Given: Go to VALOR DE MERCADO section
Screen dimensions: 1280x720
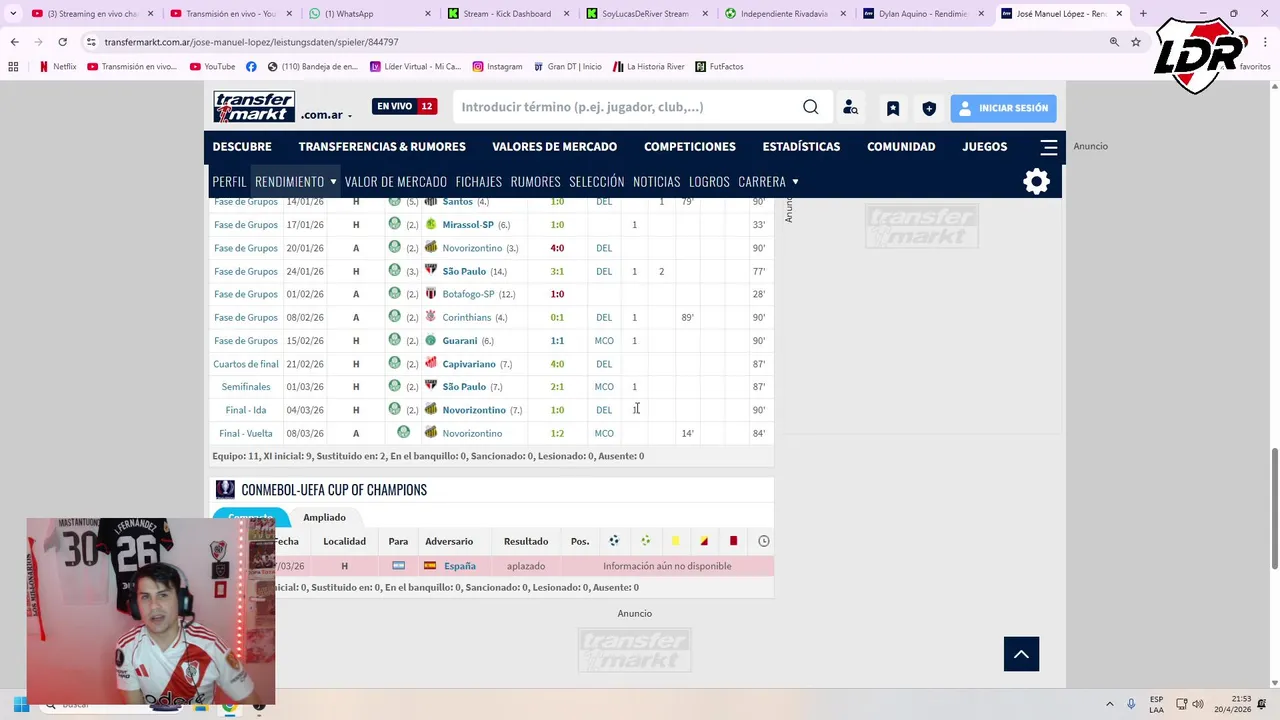Looking at the screenshot, I should tap(396, 182).
